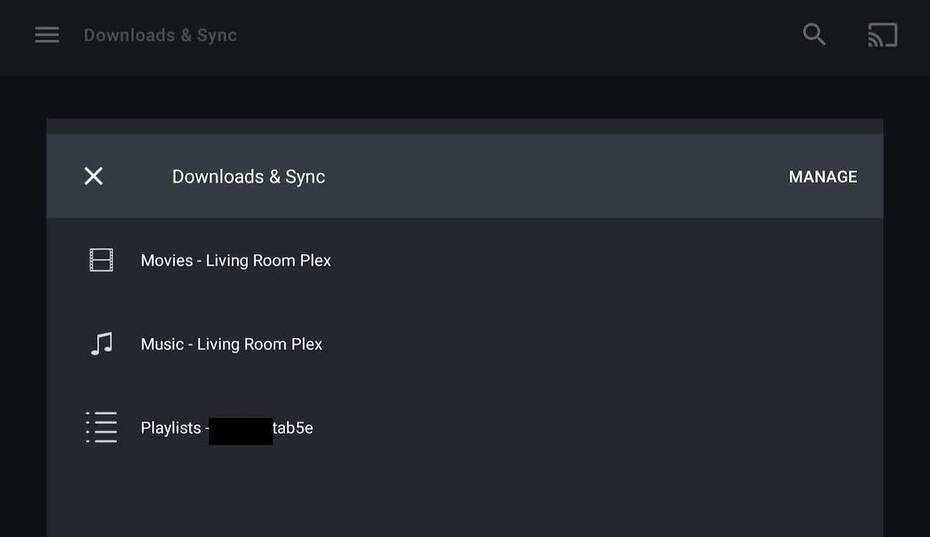
Task: Click header space between heading and MANAGE
Action: (555, 177)
